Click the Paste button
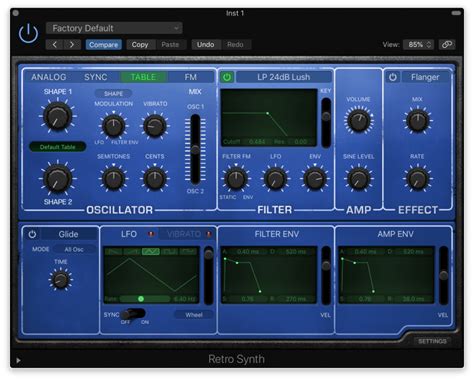474x380 pixels. coord(170,44)
